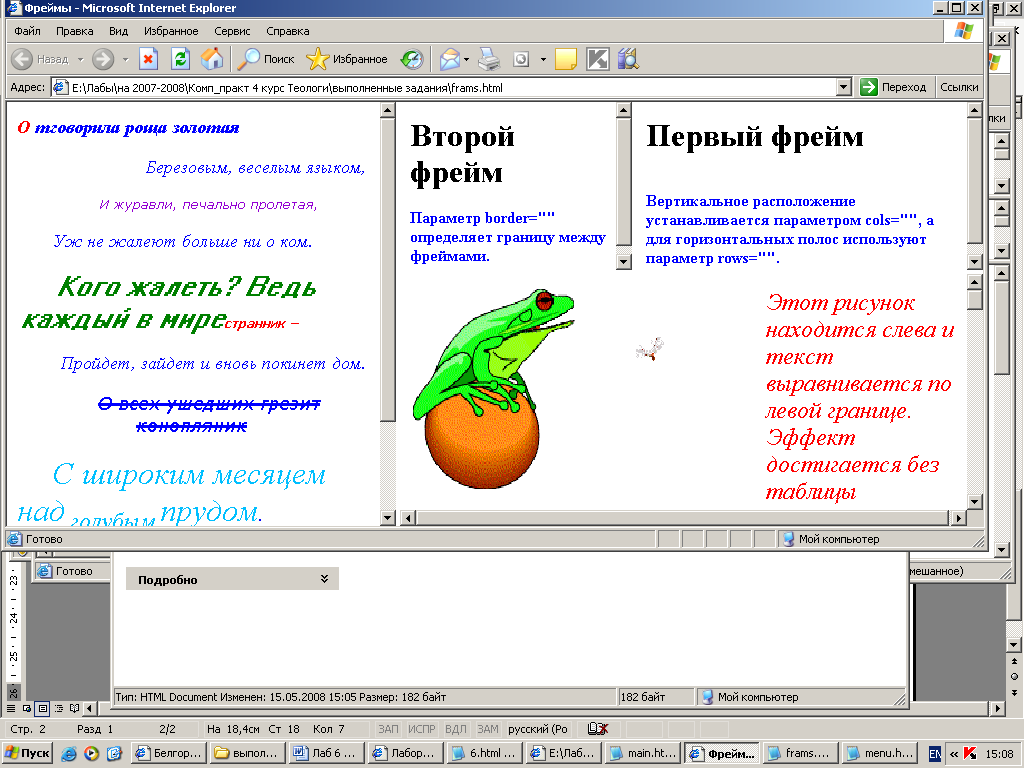Image resolution: width=1024 pixels, height=768 pixels.
Task: Expand the Подробно details panel chevron
Action: coord(325,579)
